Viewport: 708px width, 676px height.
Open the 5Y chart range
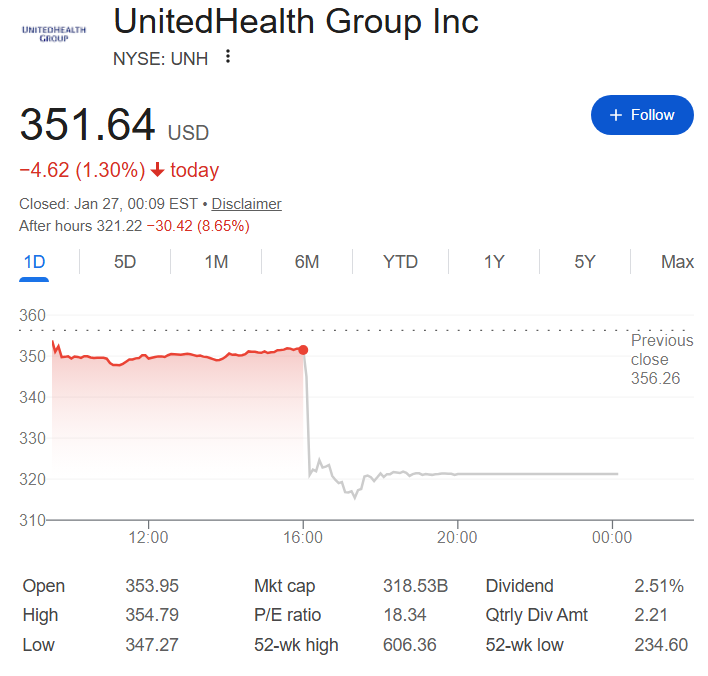click(585, 262)
